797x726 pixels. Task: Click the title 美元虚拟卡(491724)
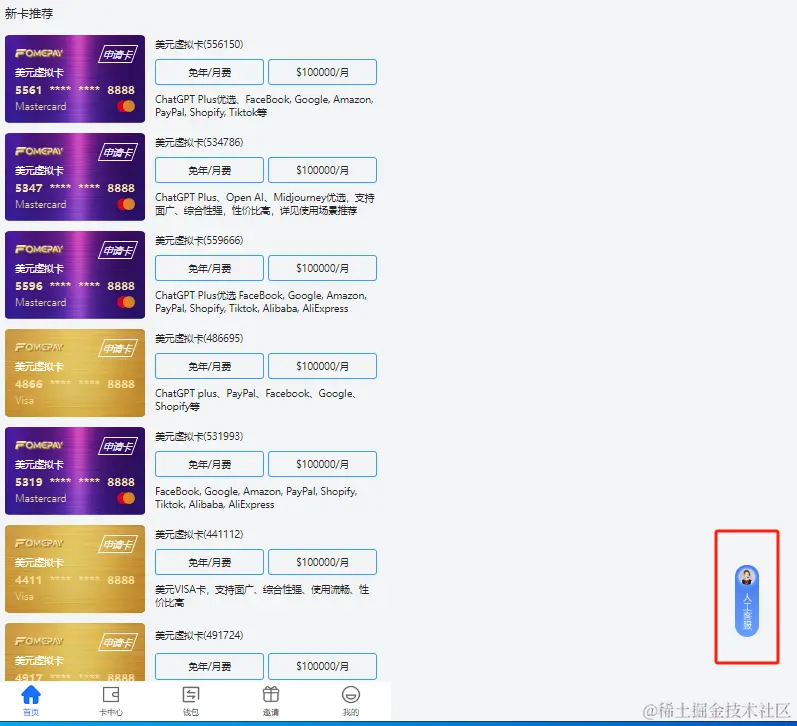point(199,635)
